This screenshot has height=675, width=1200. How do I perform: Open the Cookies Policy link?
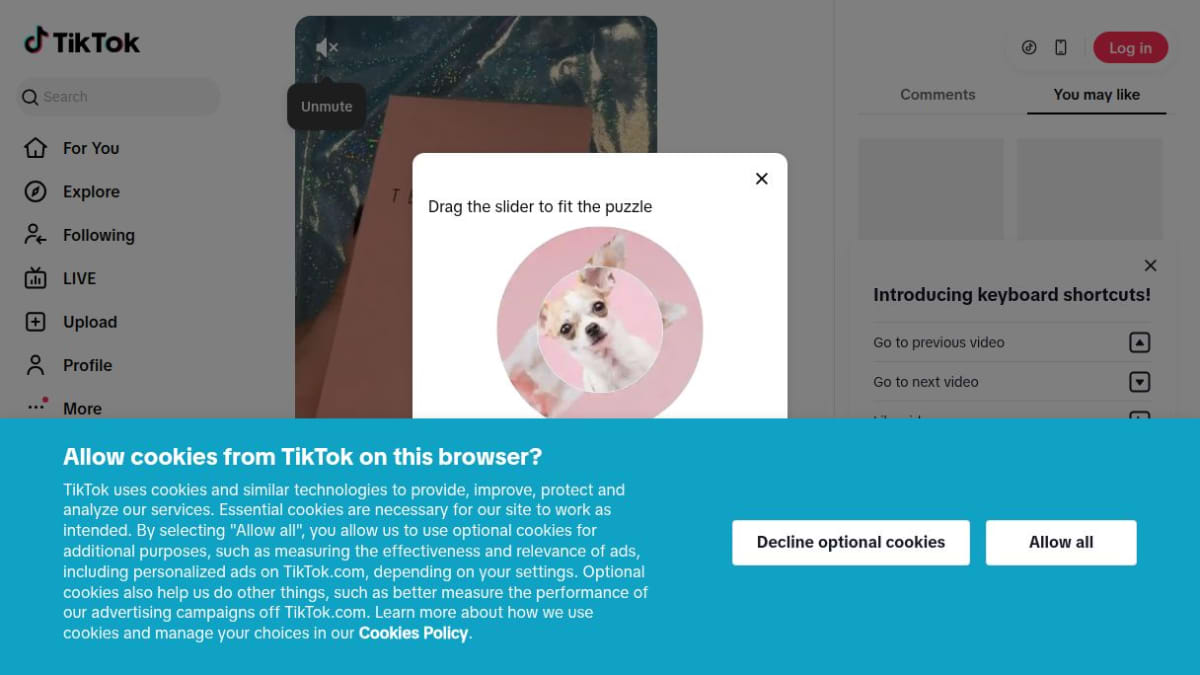(413, 633)
